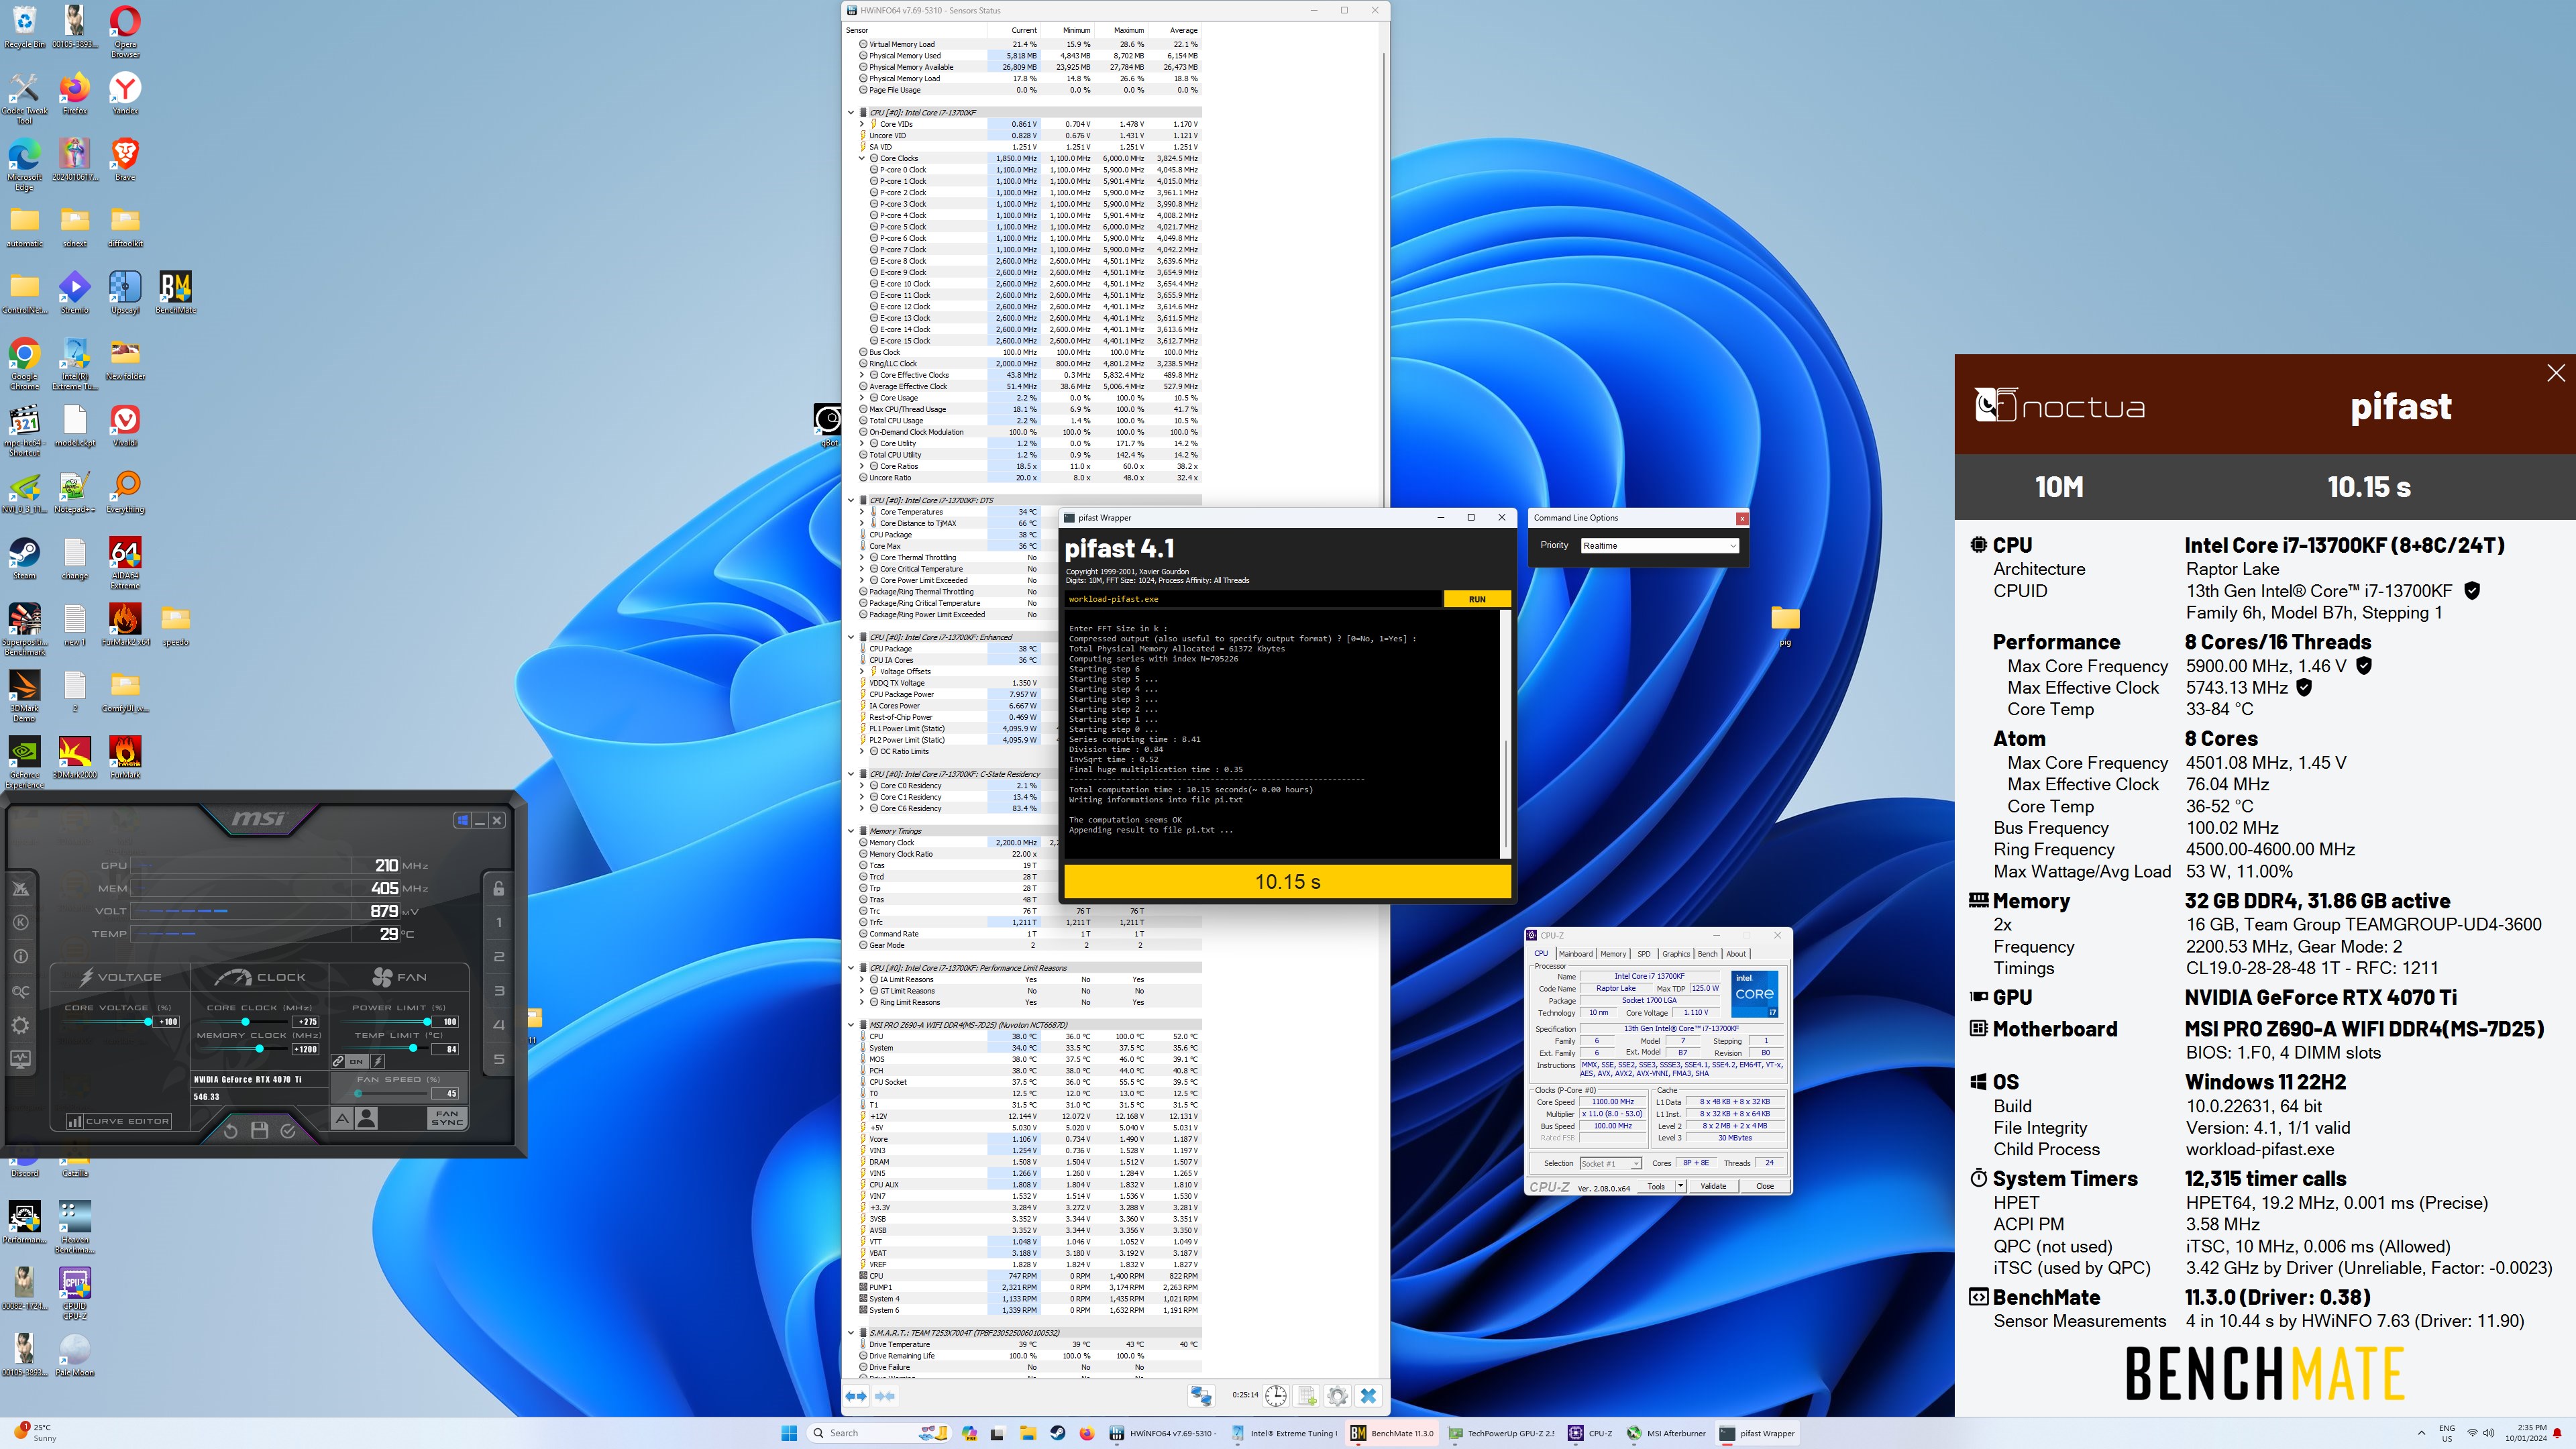The width and height of the screenshot is (2576, 1449).
Task: Launch the Afterburner OC Scanner icon
Action: 20,991
